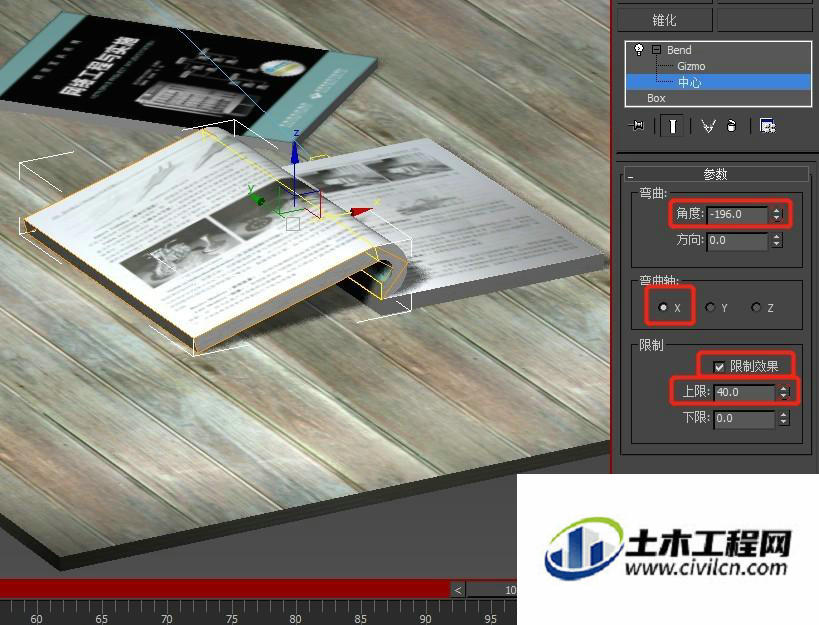Click the red X axis arrow of gizmo
This screenshot has height=625, width=819.
(361, 210)
